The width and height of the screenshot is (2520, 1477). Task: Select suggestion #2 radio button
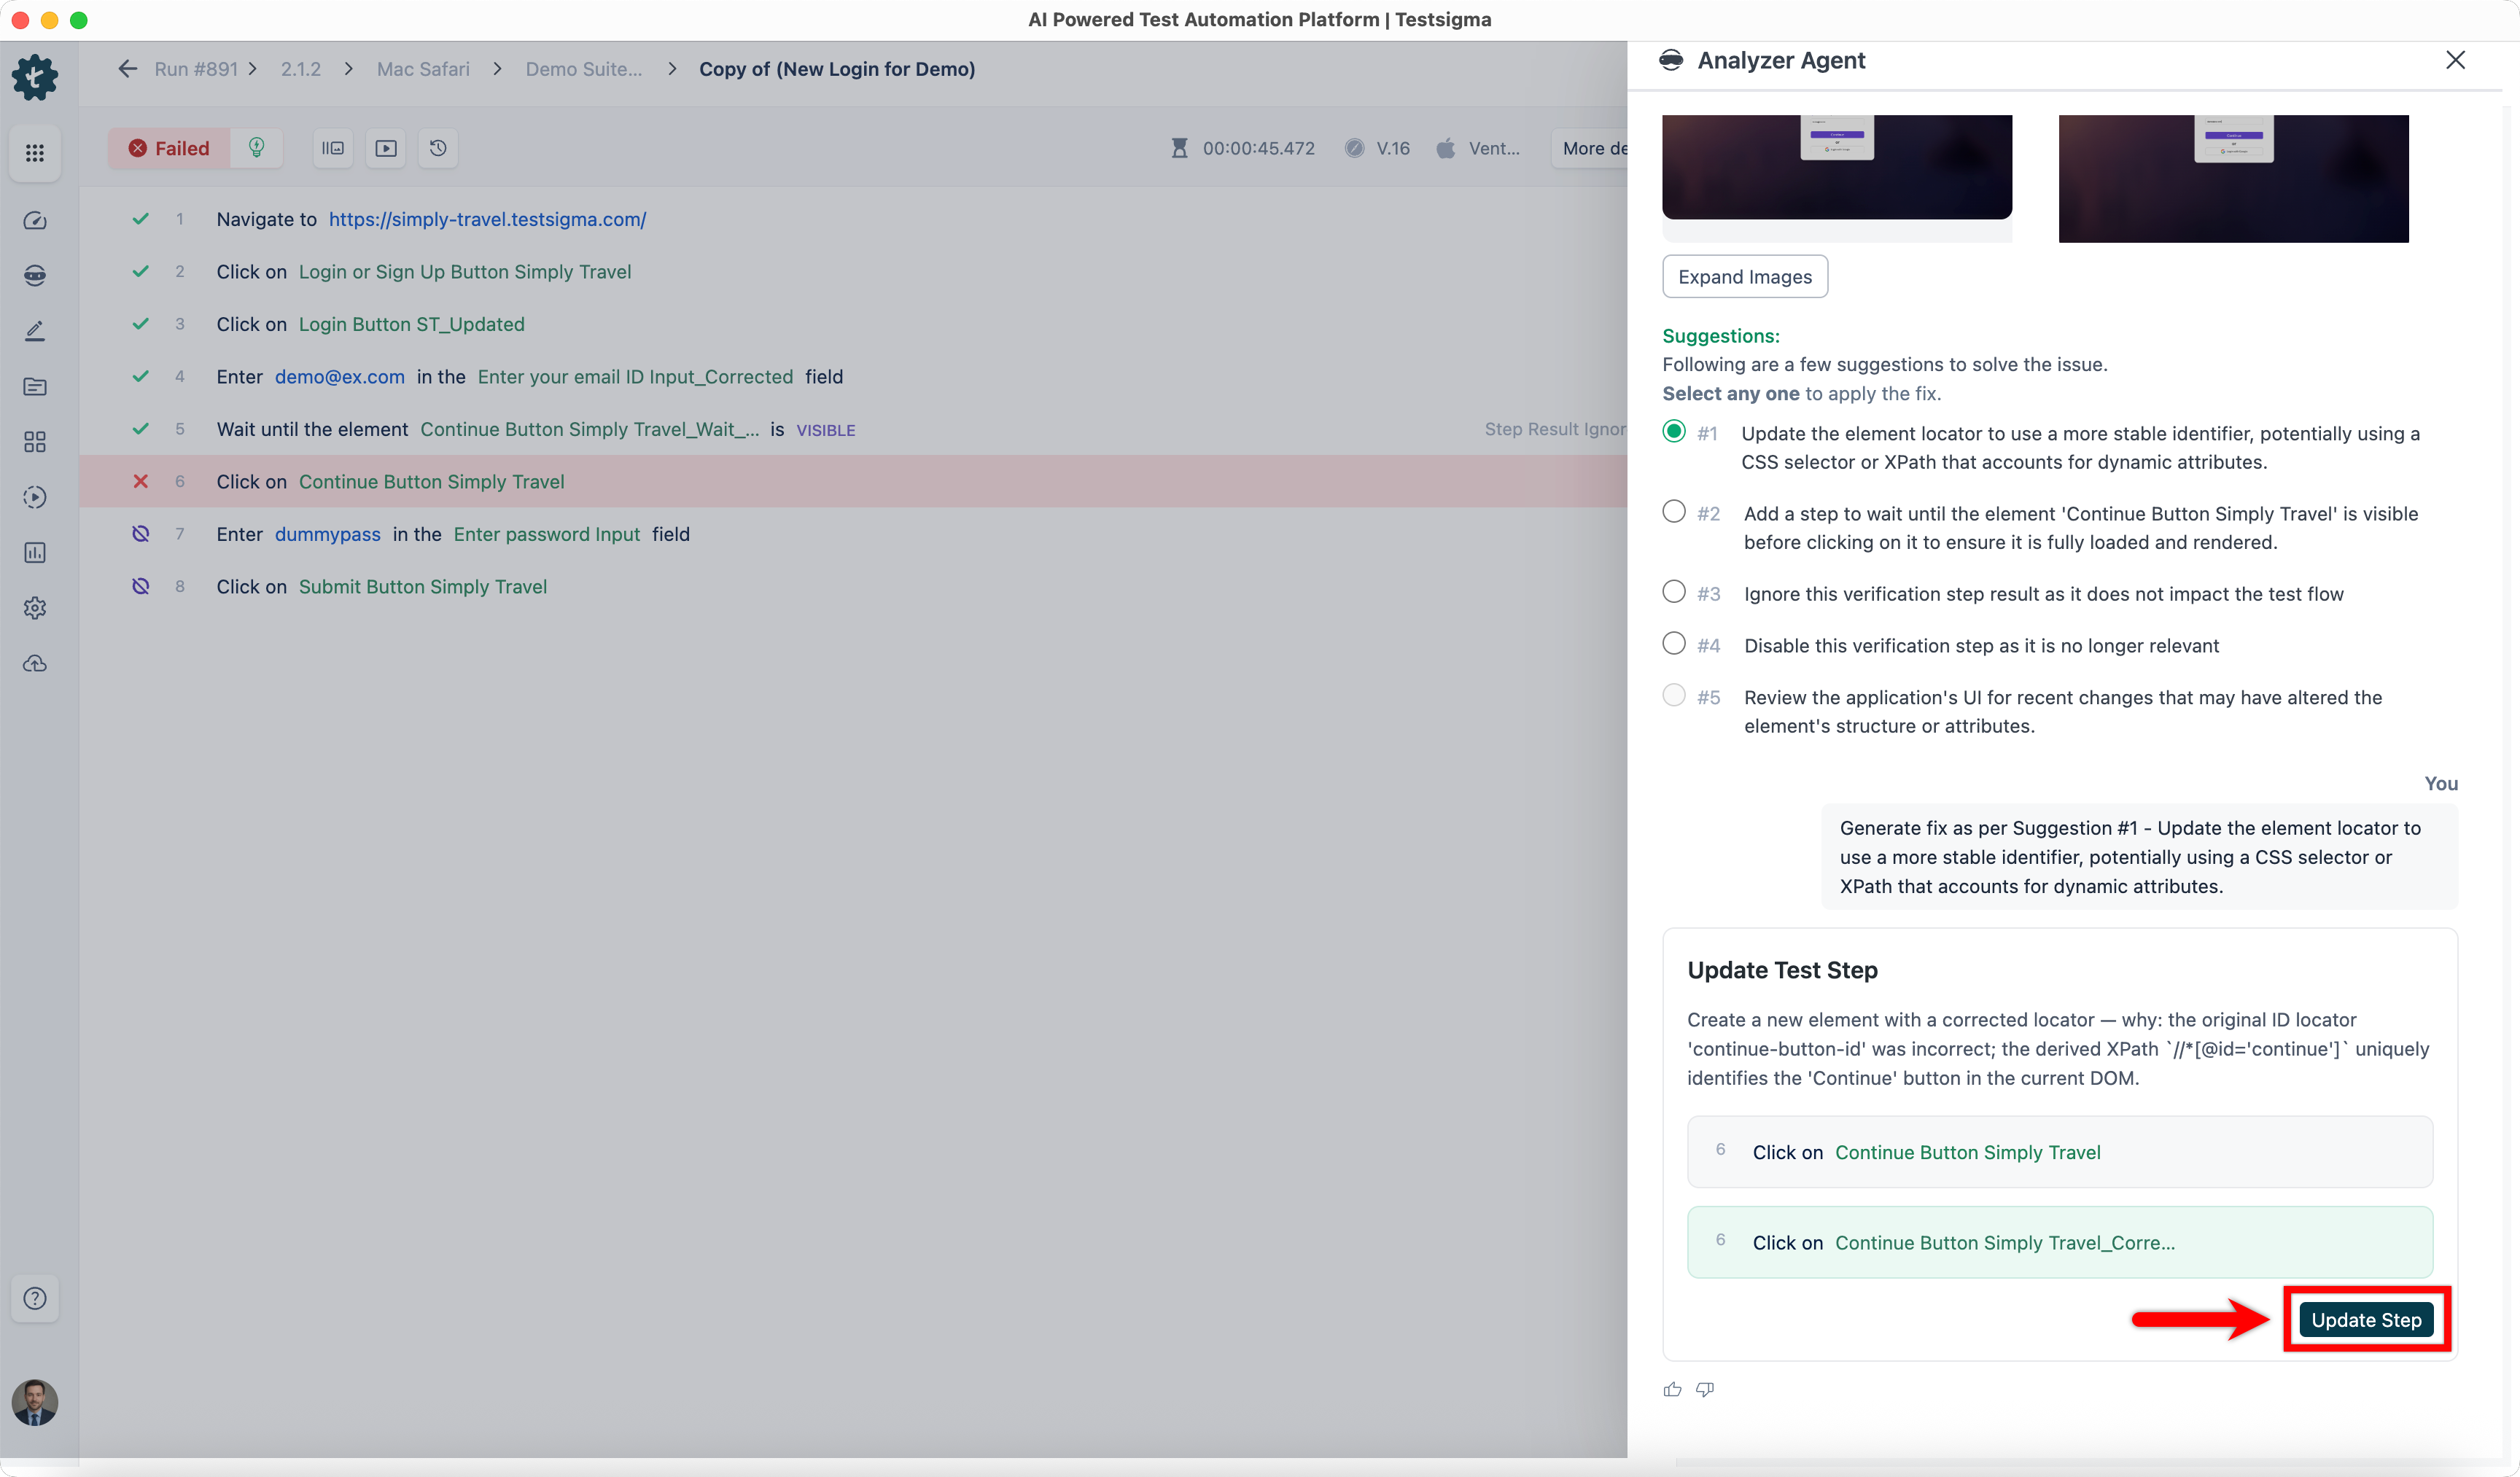[x=1673, y=512]
